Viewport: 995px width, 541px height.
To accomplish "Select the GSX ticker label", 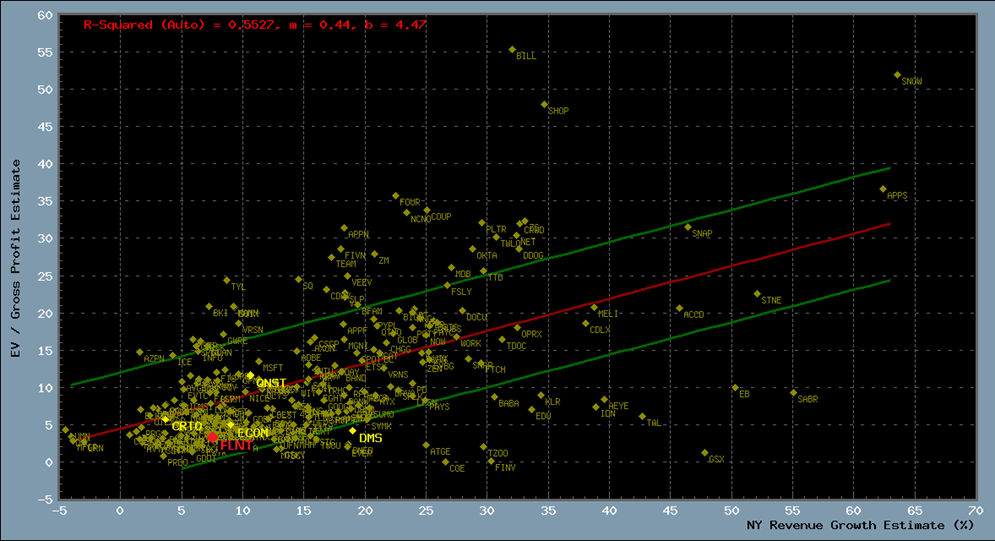I will point(716,459).
